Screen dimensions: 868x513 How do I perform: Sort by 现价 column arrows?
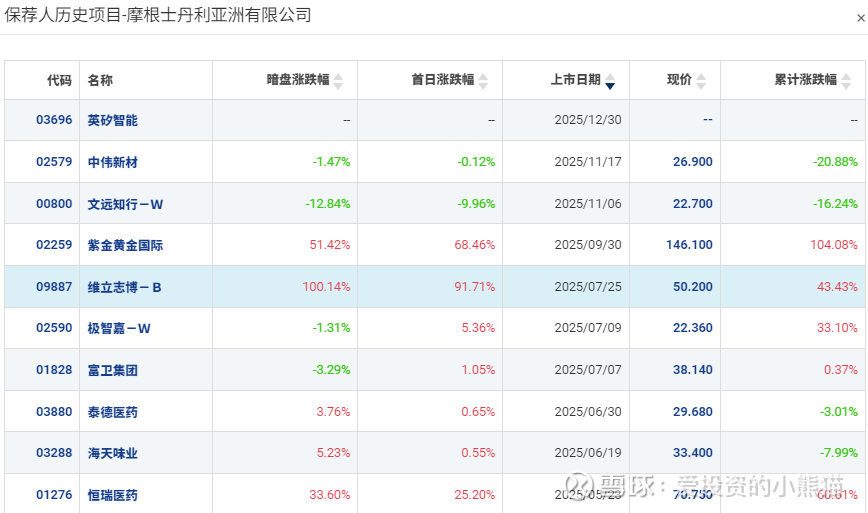701,81
